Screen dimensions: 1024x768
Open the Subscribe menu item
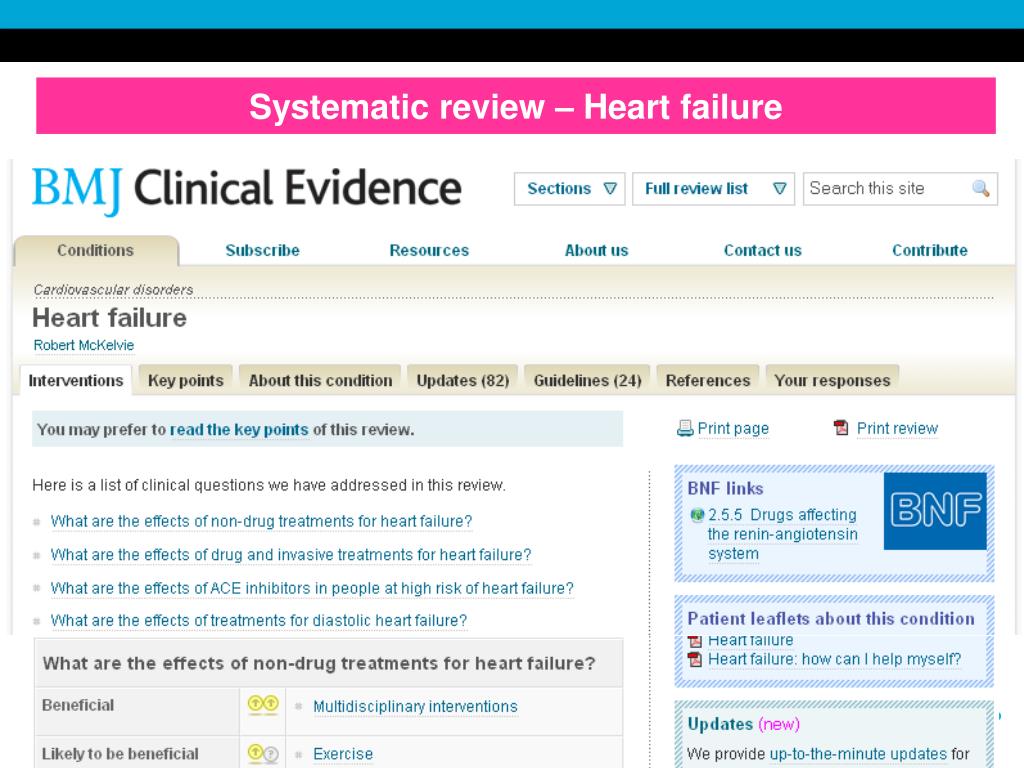[263, 250]
